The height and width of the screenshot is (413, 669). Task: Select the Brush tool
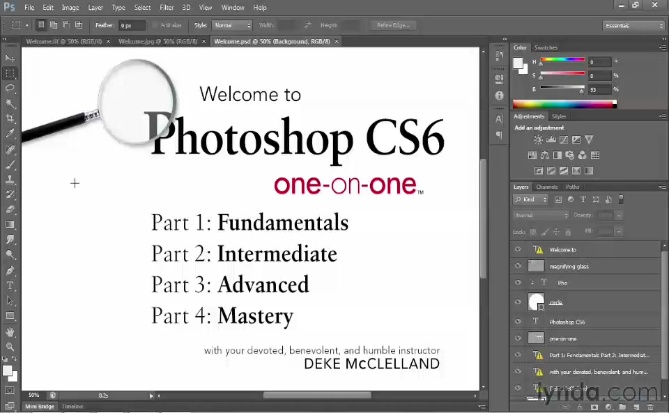coord(10,165)
